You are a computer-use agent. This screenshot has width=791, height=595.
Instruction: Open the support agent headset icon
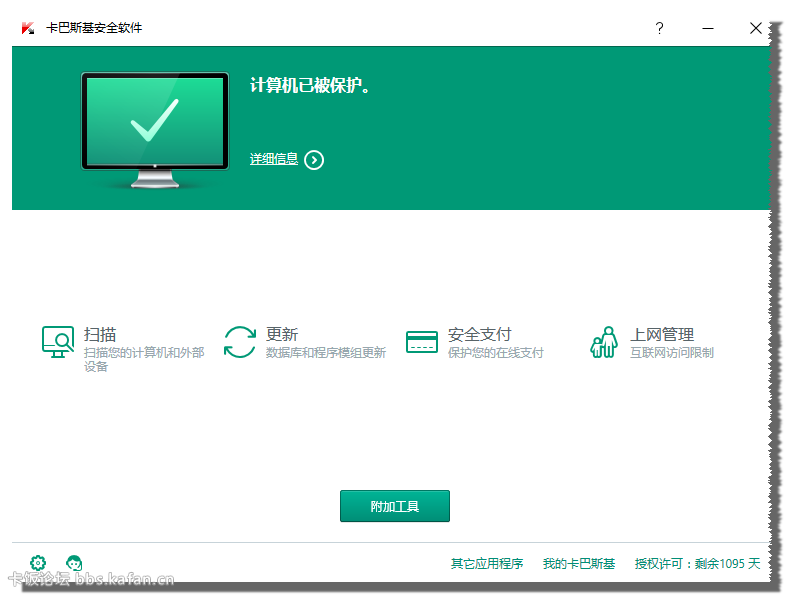74,562
